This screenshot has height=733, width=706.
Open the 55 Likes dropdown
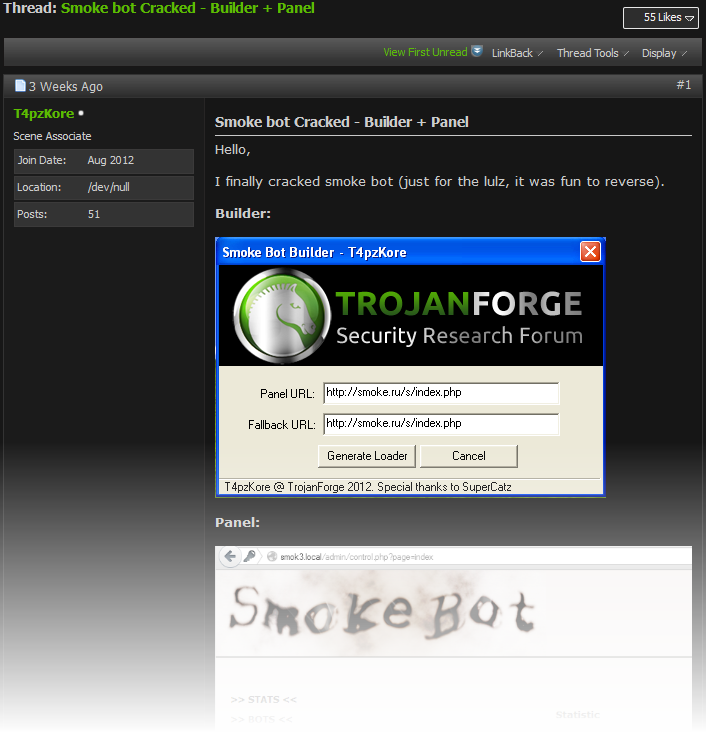(661, 18)
